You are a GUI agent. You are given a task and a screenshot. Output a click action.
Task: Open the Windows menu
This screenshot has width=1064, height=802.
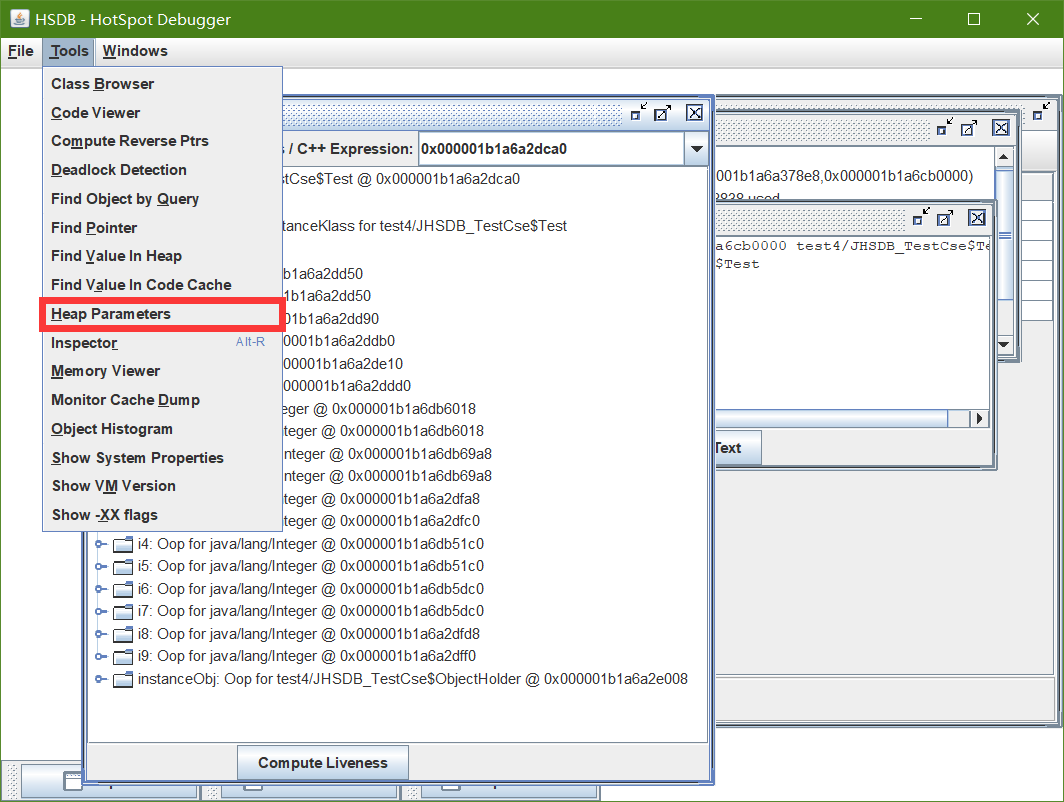coord(135,51)
